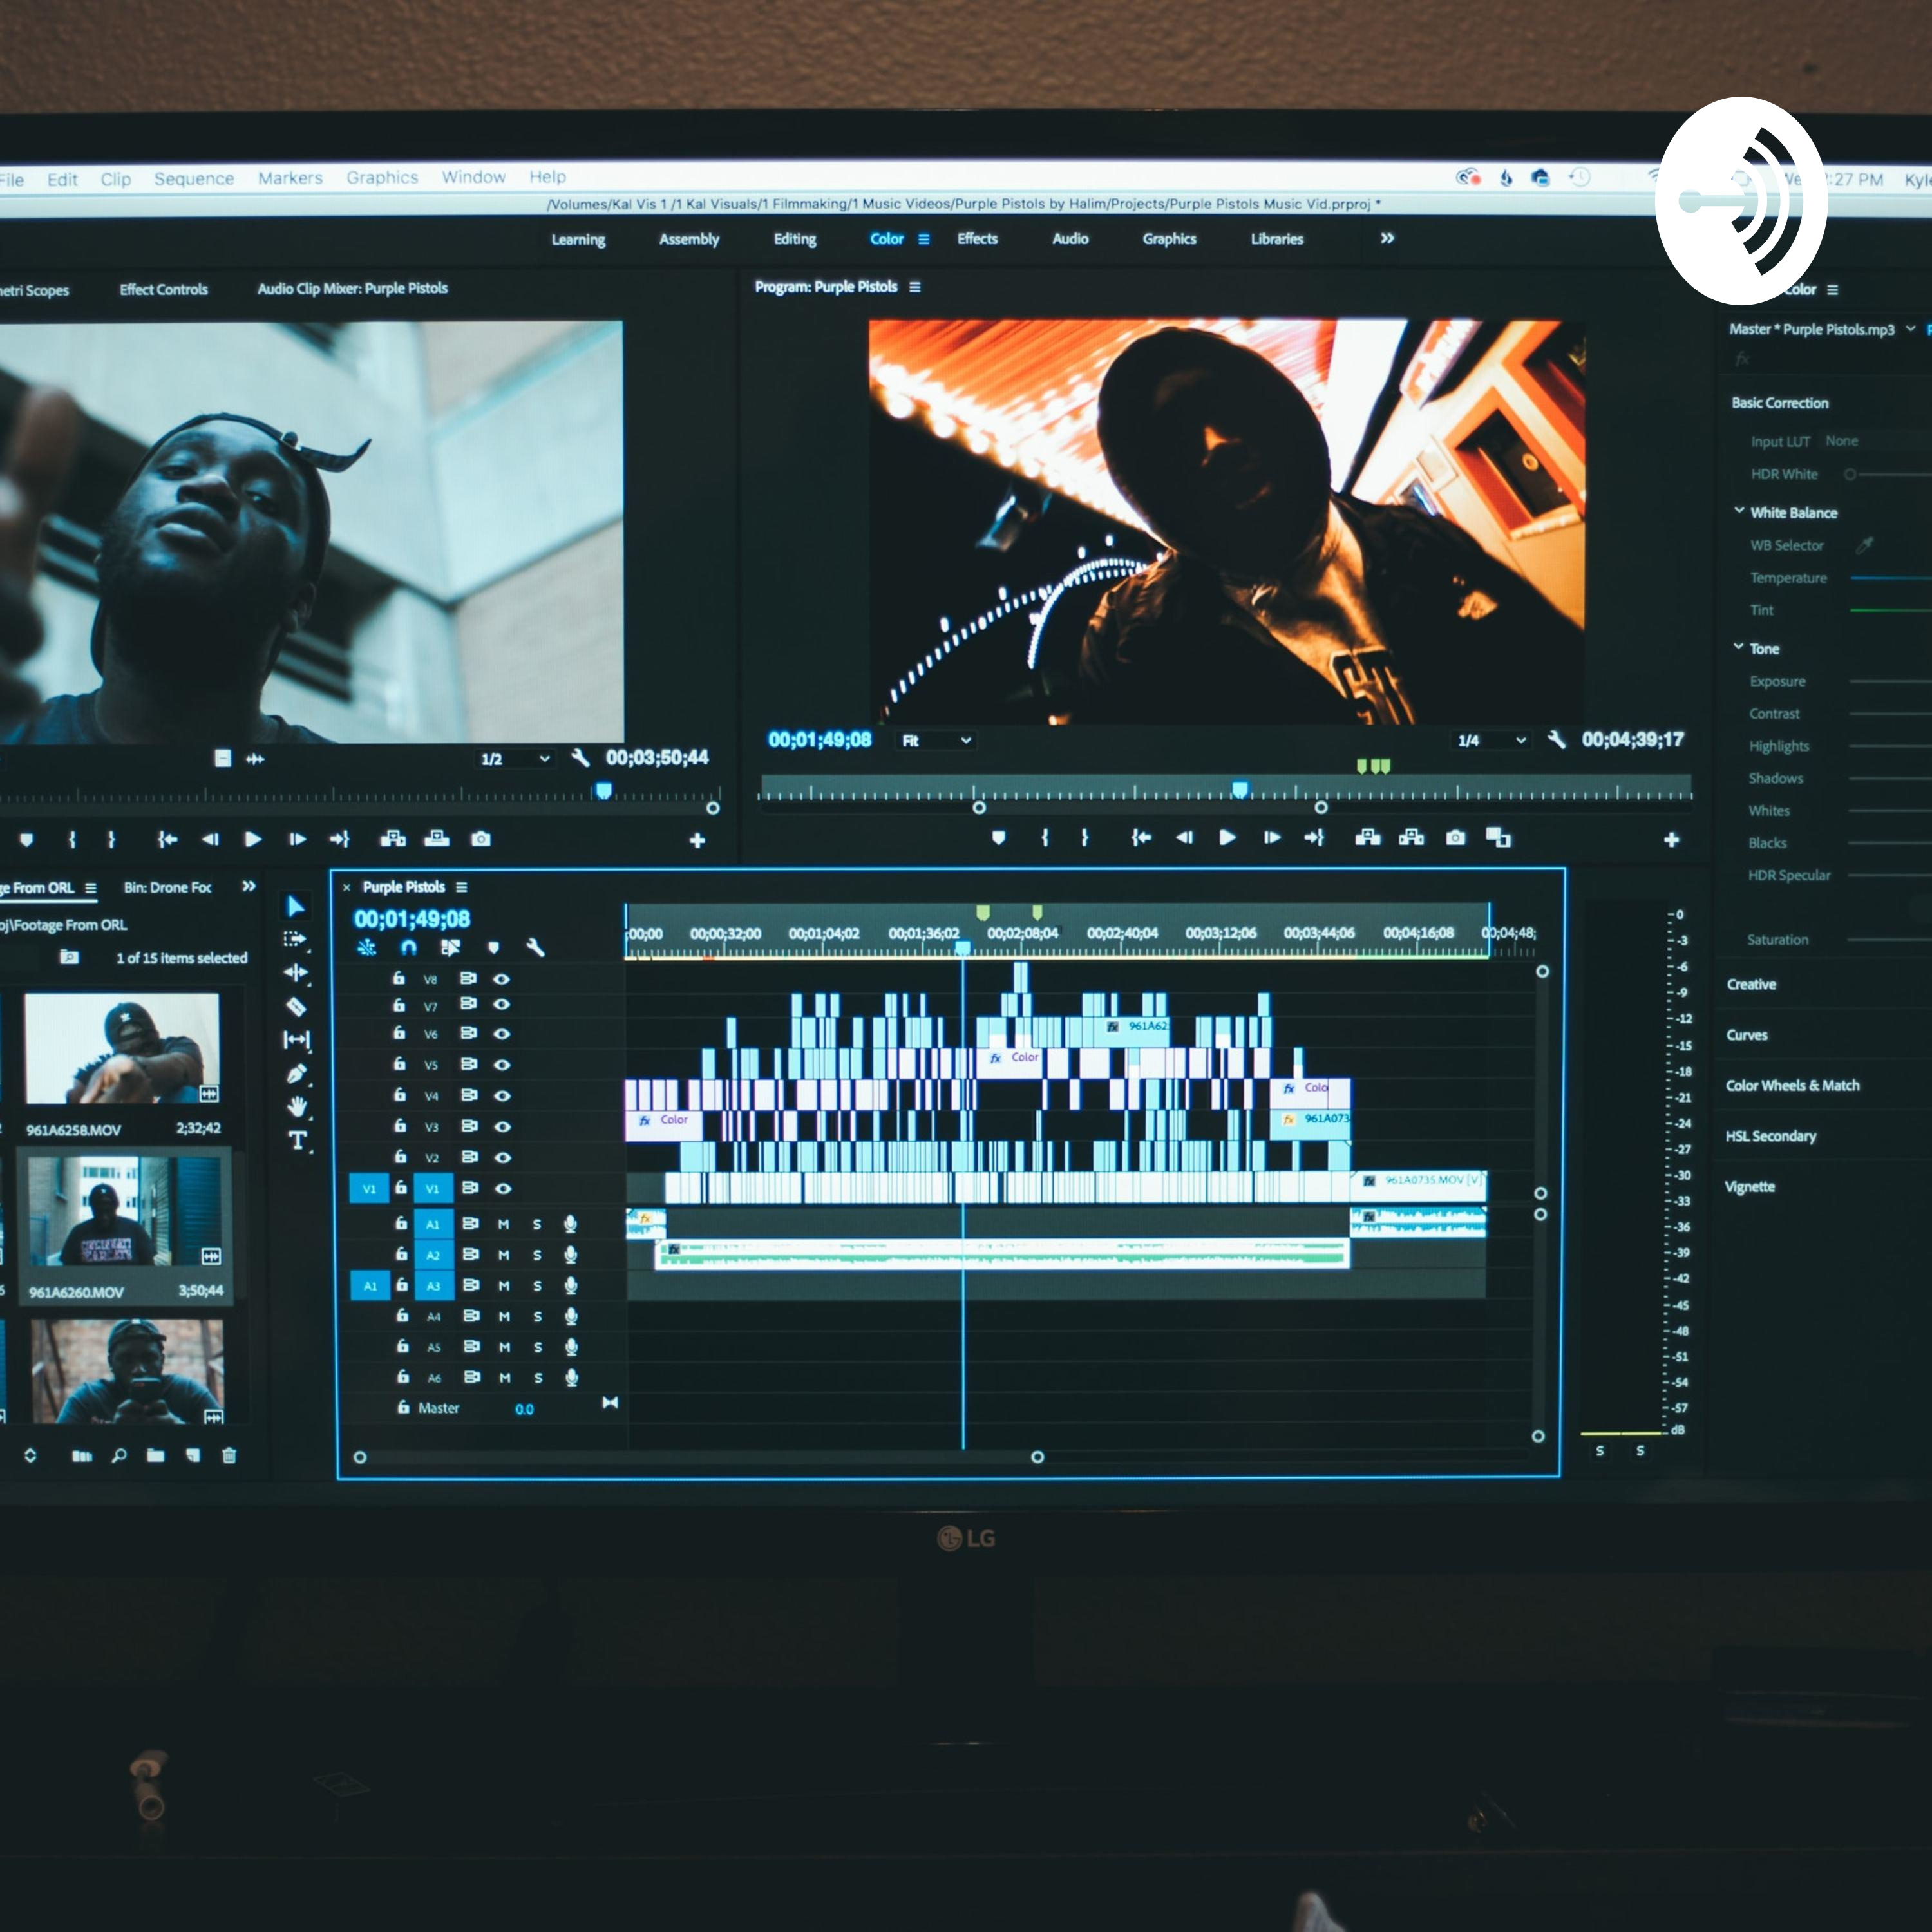Expand the HSL Secondary section
Screen dimensions: 1932x1932
(1770, 1136)
